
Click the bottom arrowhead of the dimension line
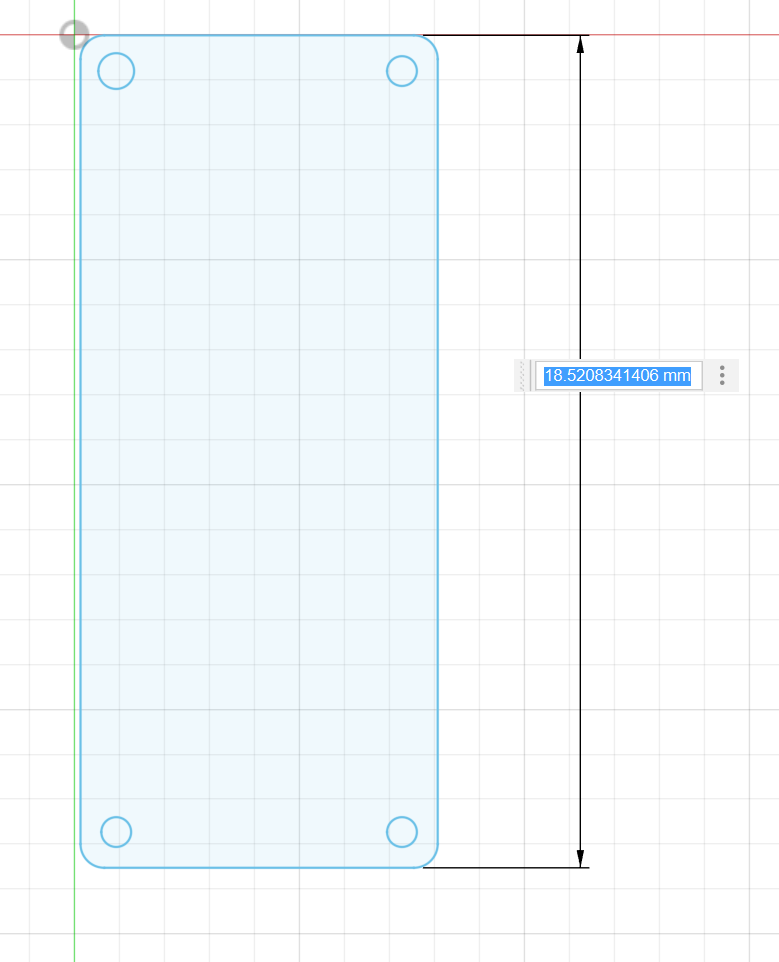coord(580,858)
